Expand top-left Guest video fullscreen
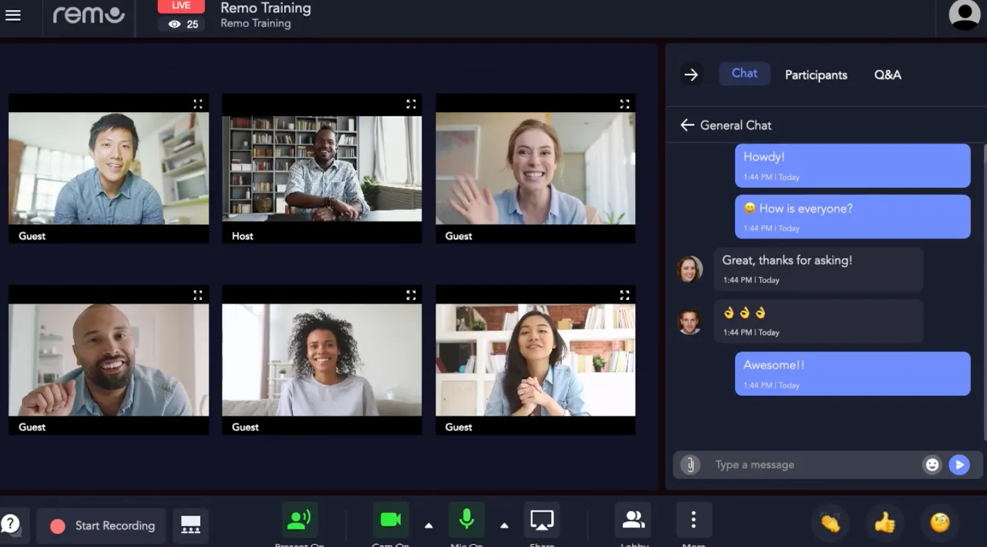 click(198, 104)
